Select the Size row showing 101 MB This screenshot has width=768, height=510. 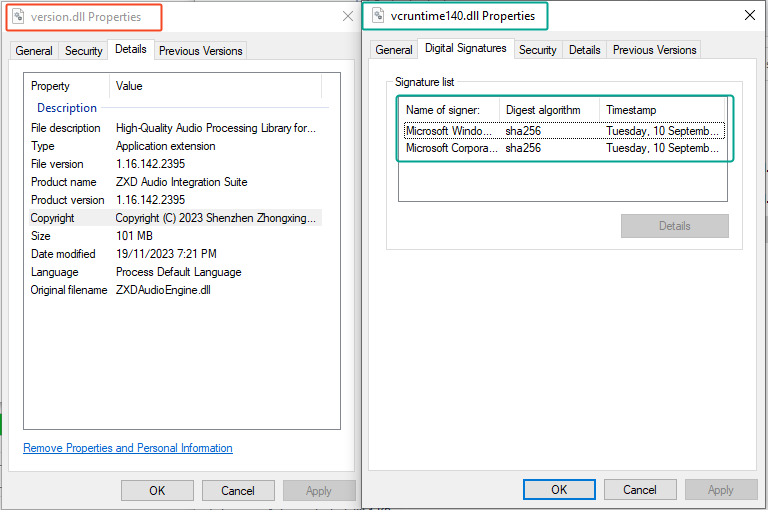[x=175, y=236]
